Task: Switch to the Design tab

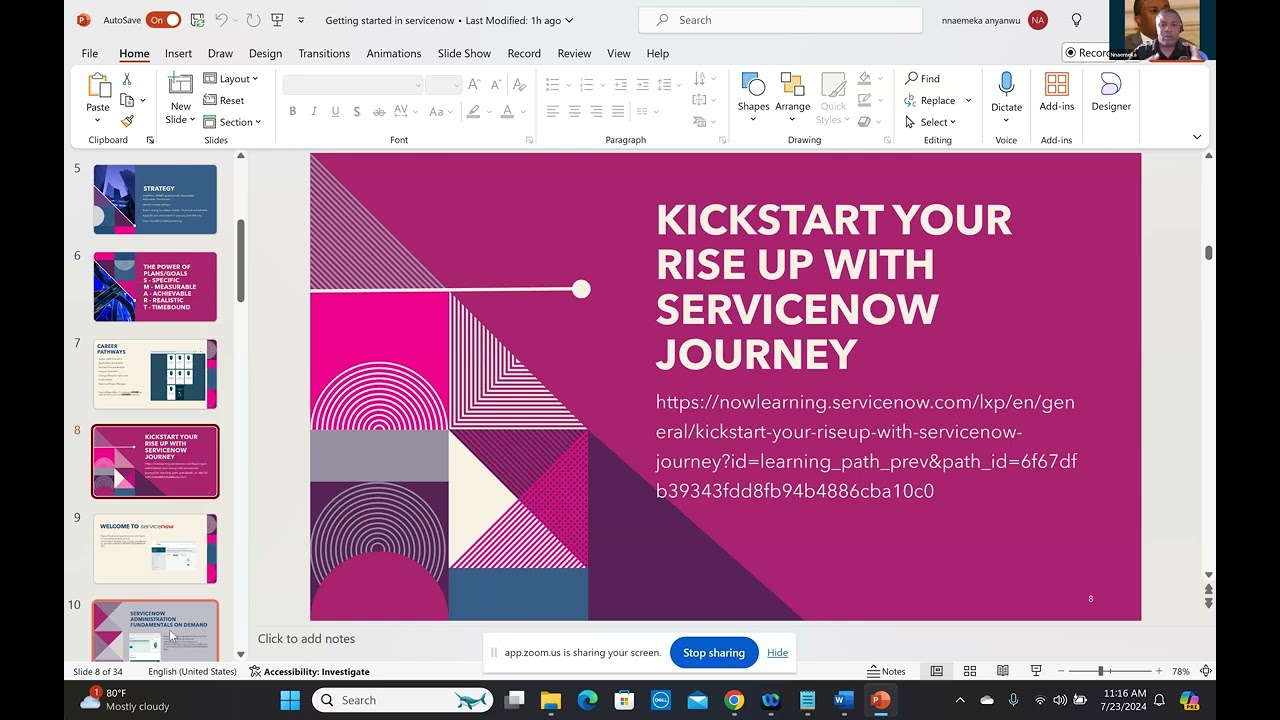Action: (265, 53)
